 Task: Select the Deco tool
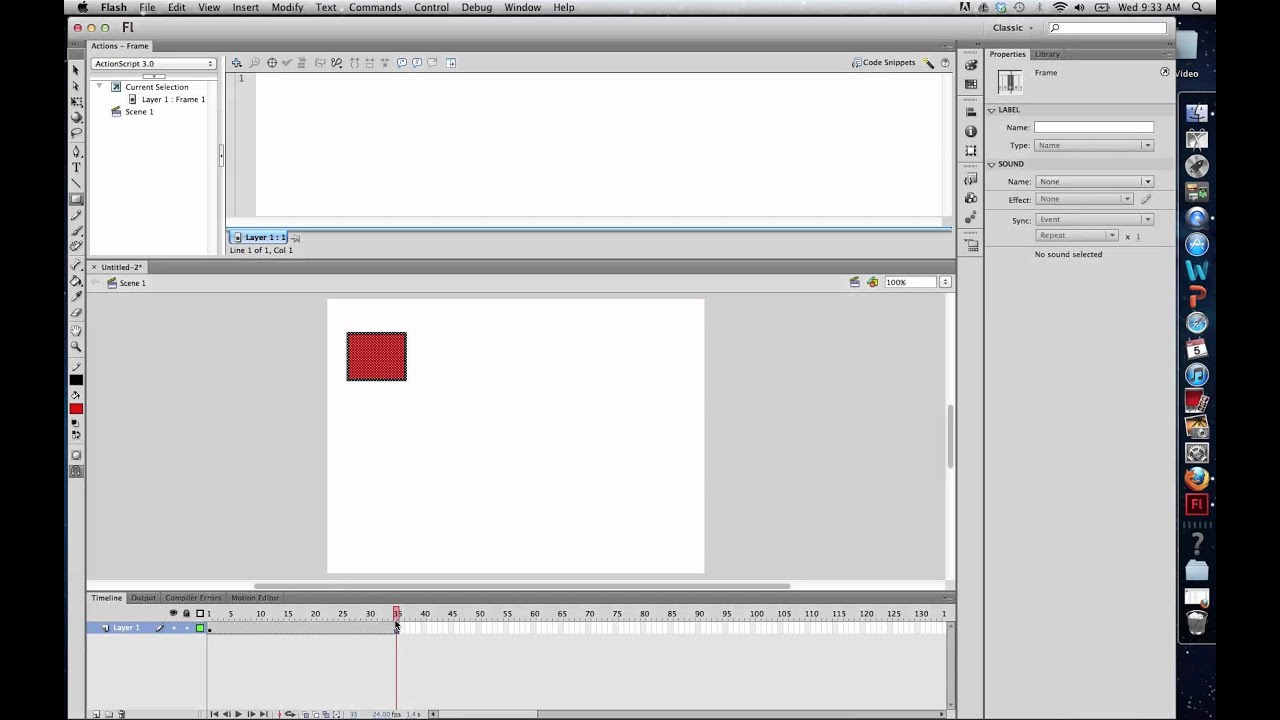[x=76, y=246]
